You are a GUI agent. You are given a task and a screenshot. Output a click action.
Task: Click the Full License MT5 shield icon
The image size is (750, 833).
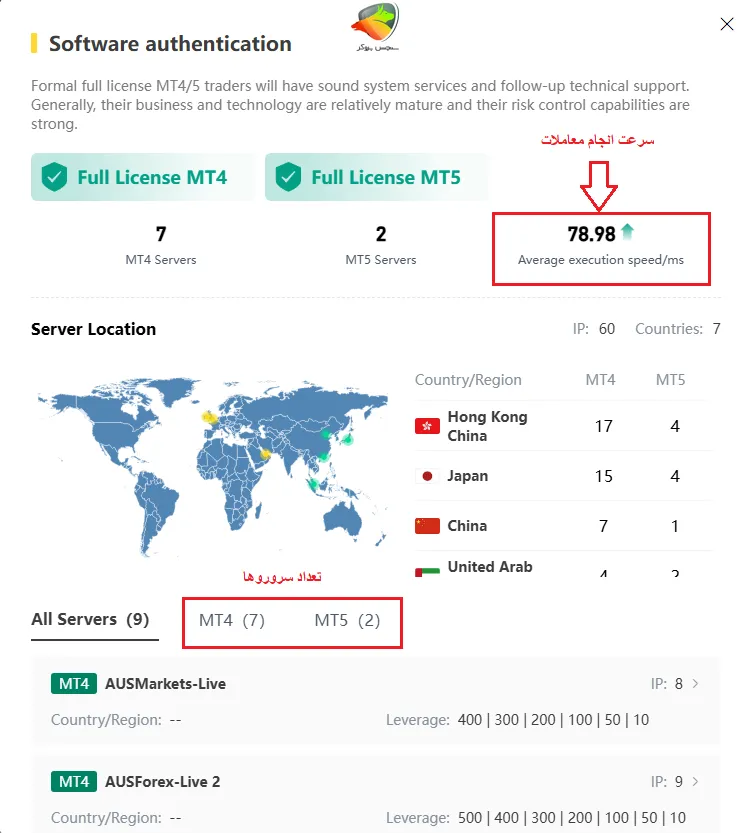point(288,178)
